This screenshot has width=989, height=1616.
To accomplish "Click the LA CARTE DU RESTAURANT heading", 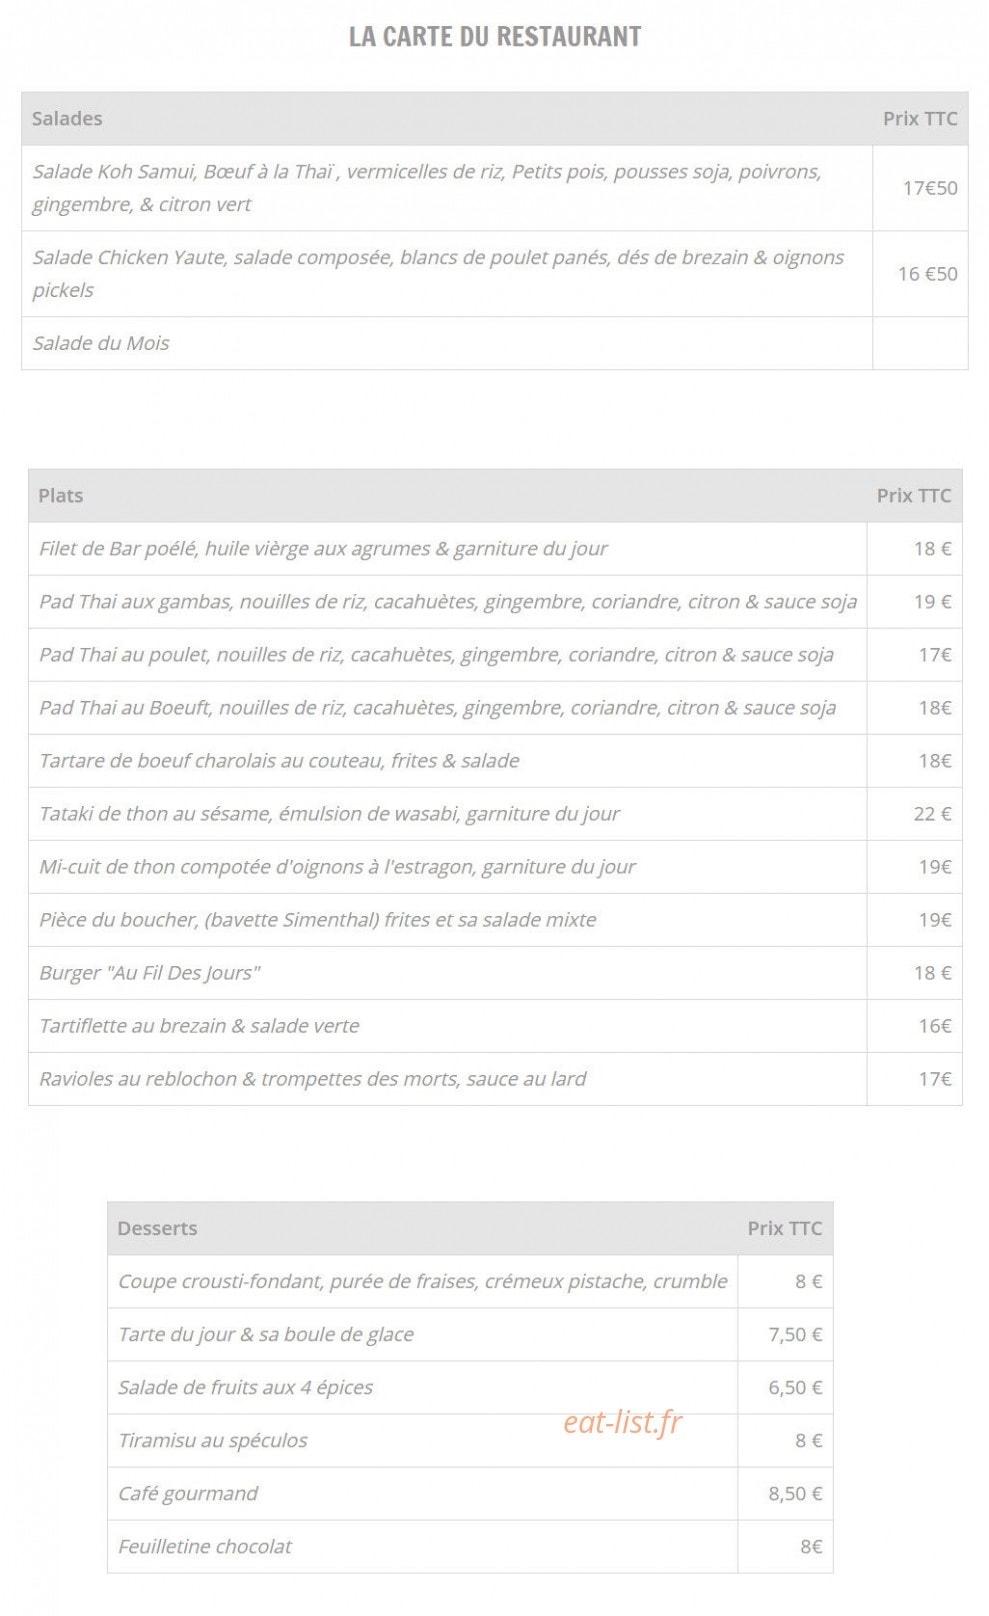I will 495,37.
